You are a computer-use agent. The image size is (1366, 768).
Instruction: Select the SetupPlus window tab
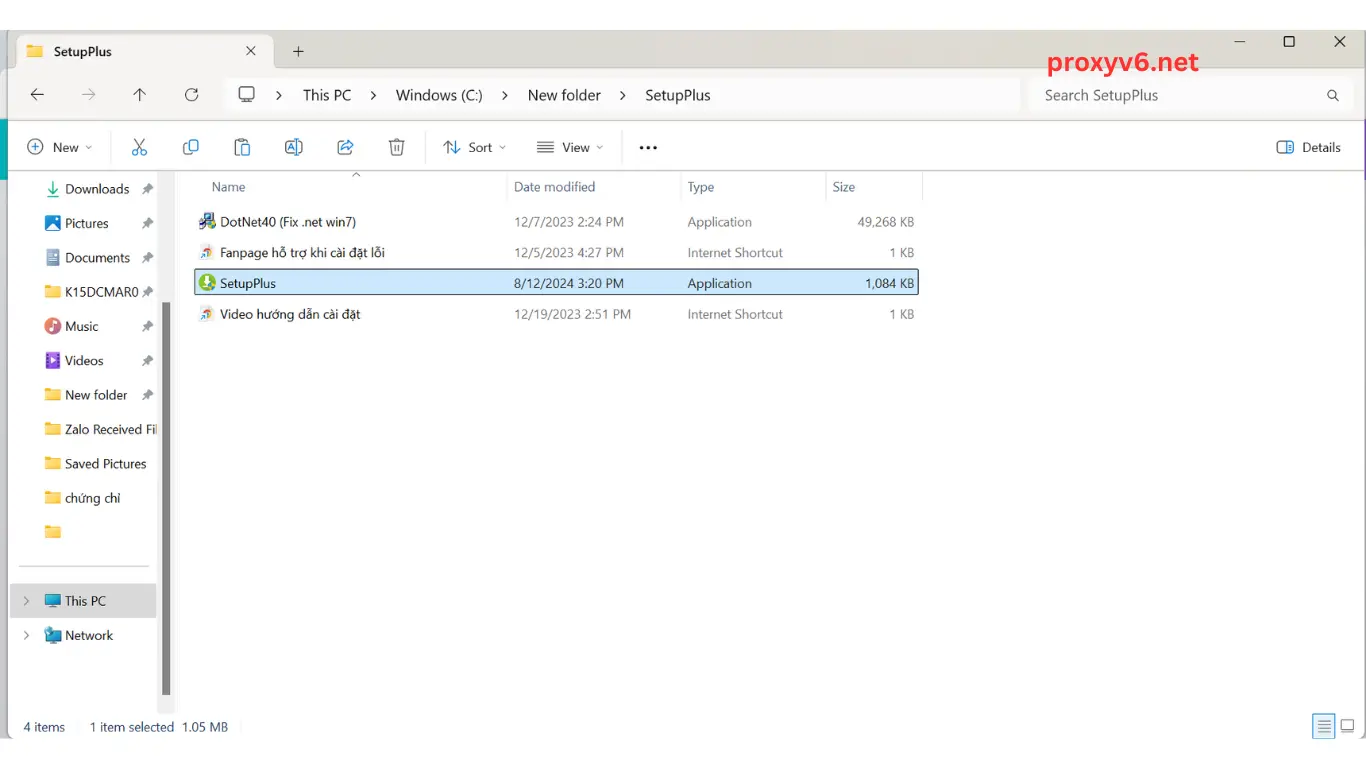[142, 51]
